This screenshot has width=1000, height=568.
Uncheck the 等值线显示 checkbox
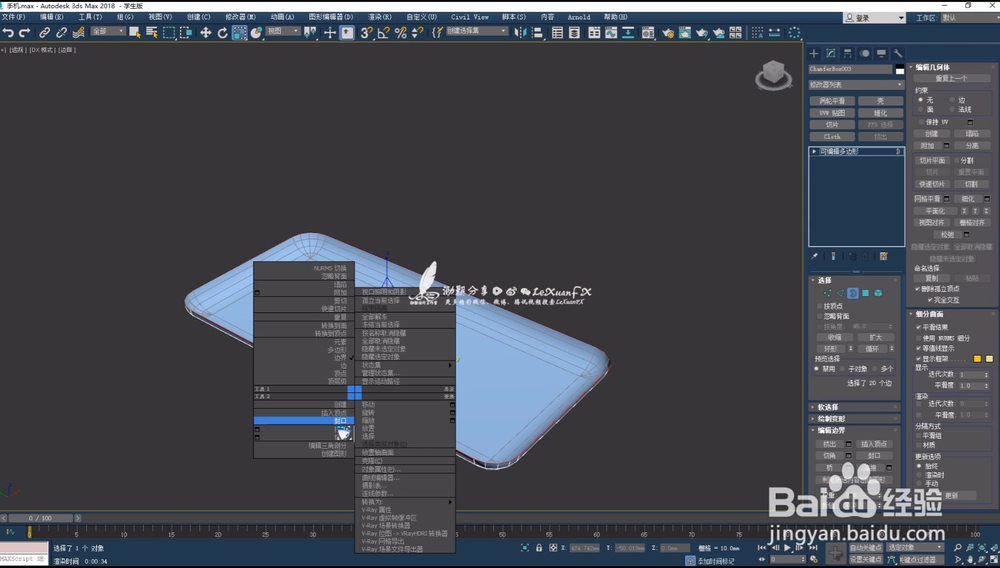[x=919, y=348]
